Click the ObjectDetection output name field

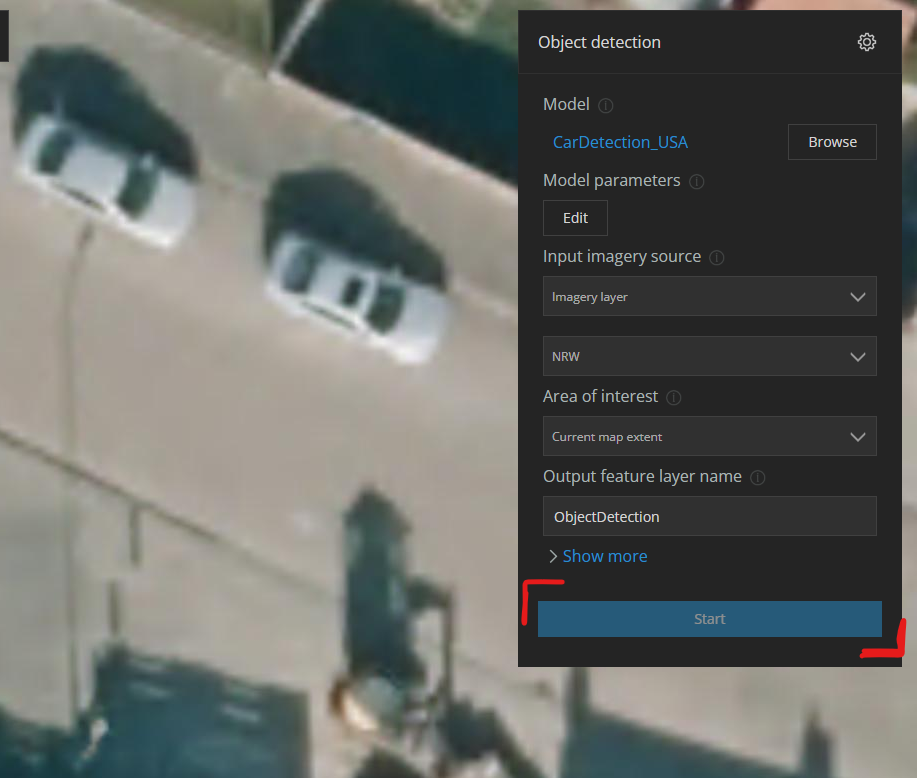point(709,516)
